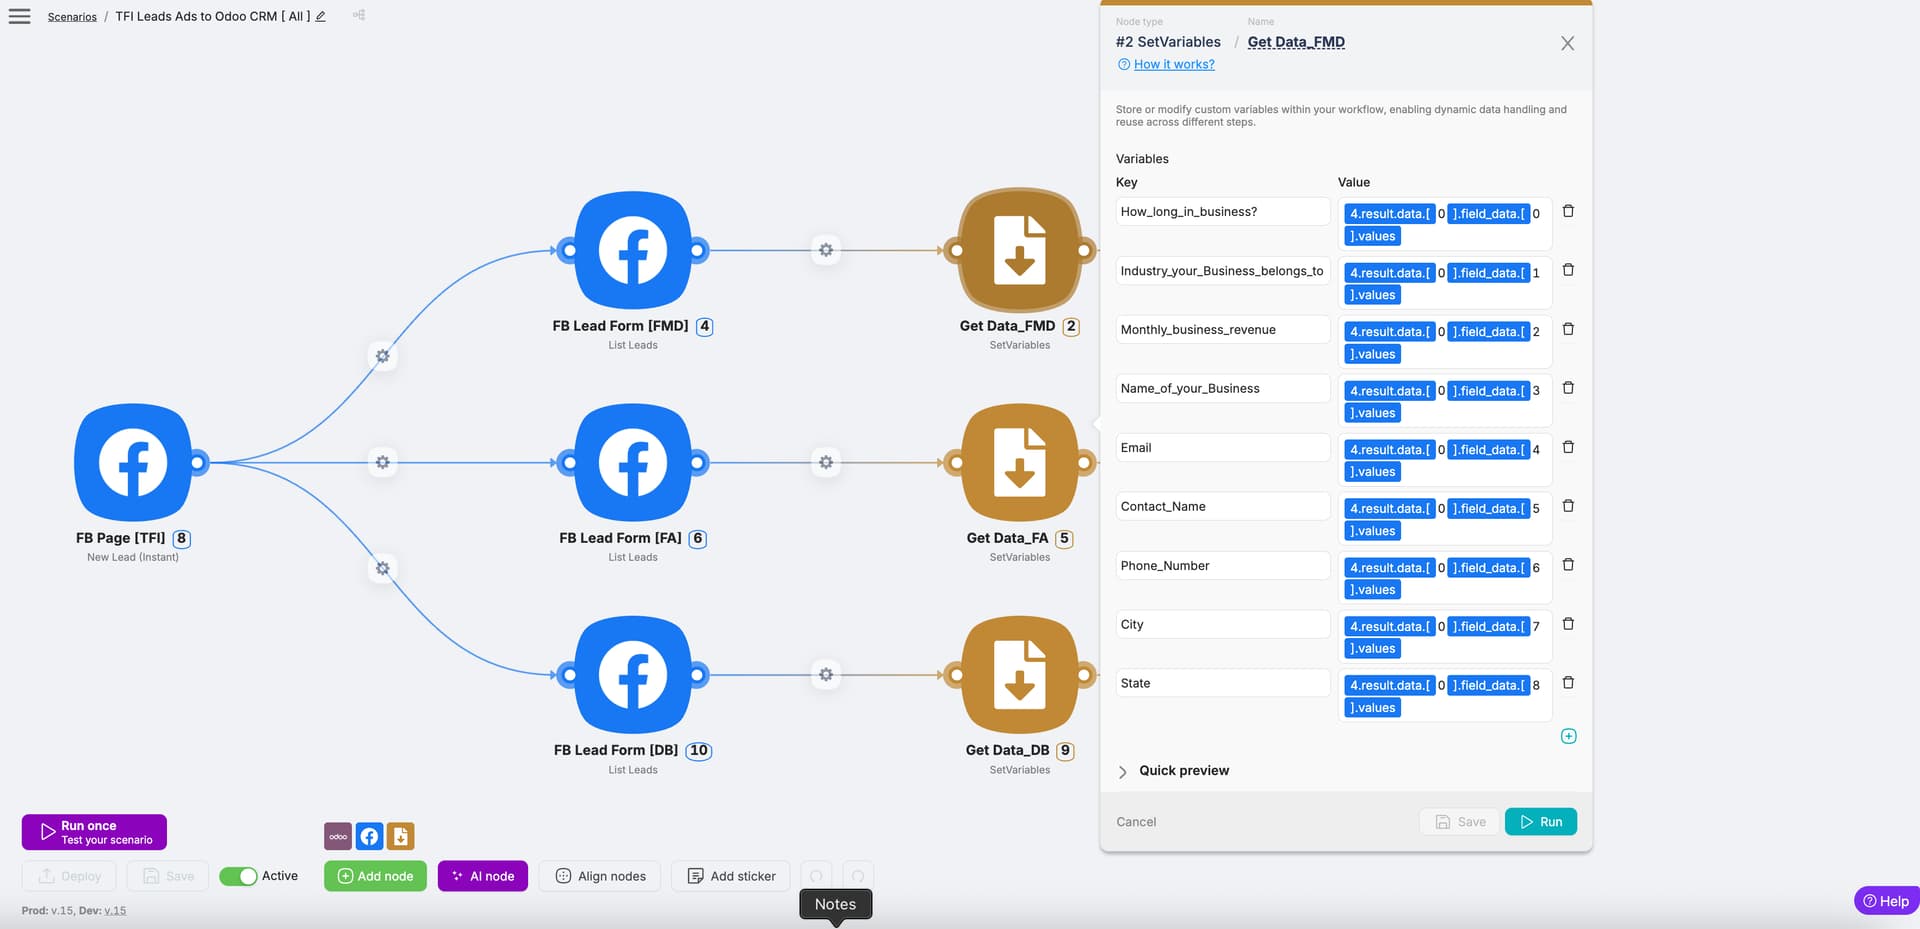Image resolution: width=1920 pixels, height=929 pixels.
Task: Select the Get Data_DB SetVariables node
Action: pos(1020,675)
